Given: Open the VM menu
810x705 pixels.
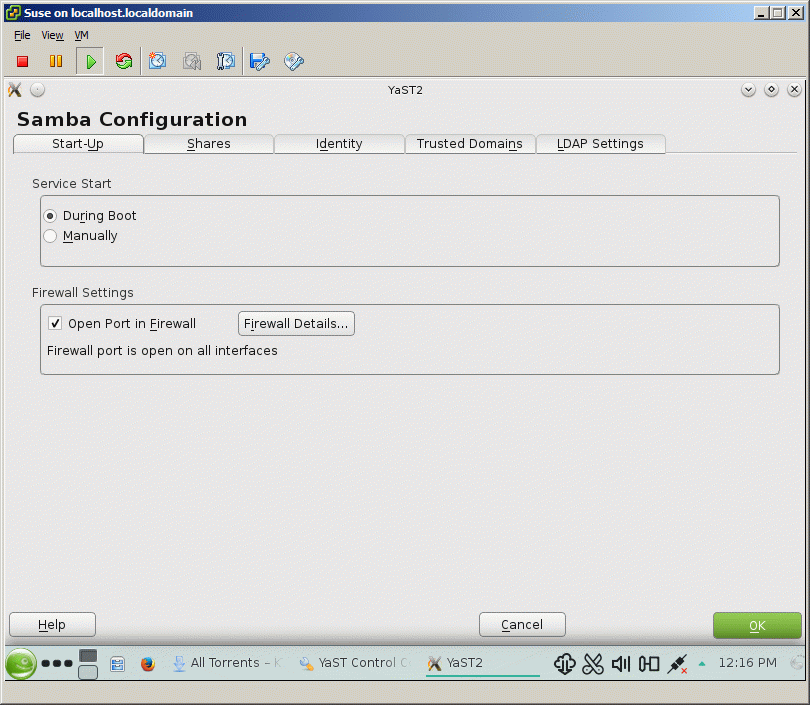Looking at the screenshot, I should [x=82, y=35].
